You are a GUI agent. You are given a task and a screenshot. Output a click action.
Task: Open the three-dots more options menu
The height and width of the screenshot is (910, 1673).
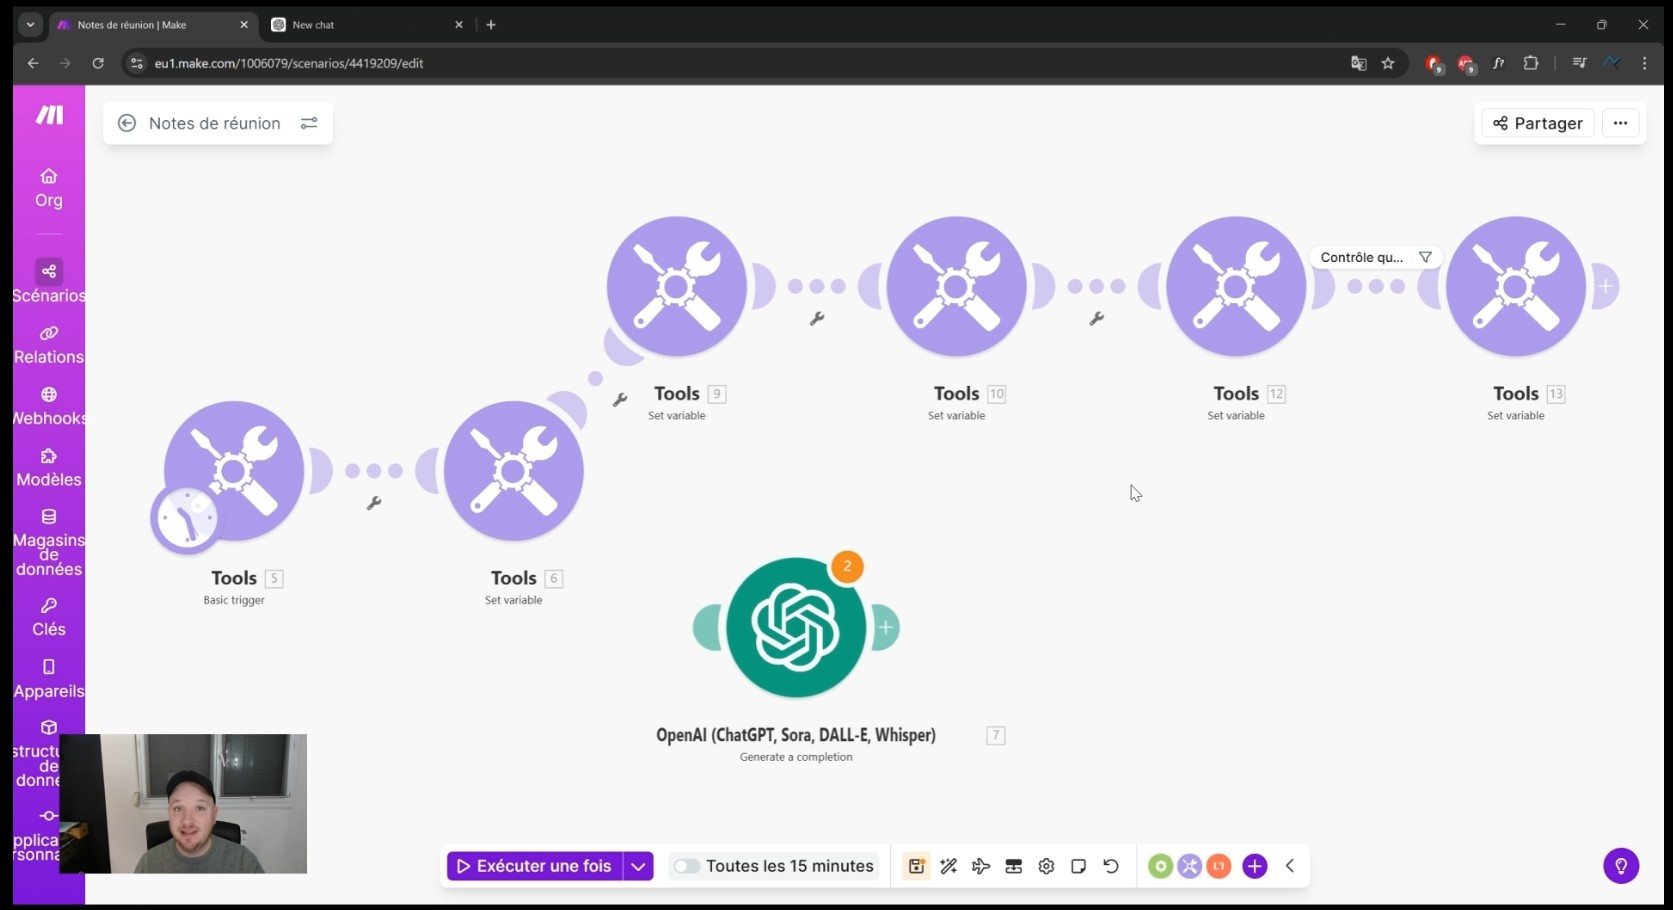(1620, 123)
